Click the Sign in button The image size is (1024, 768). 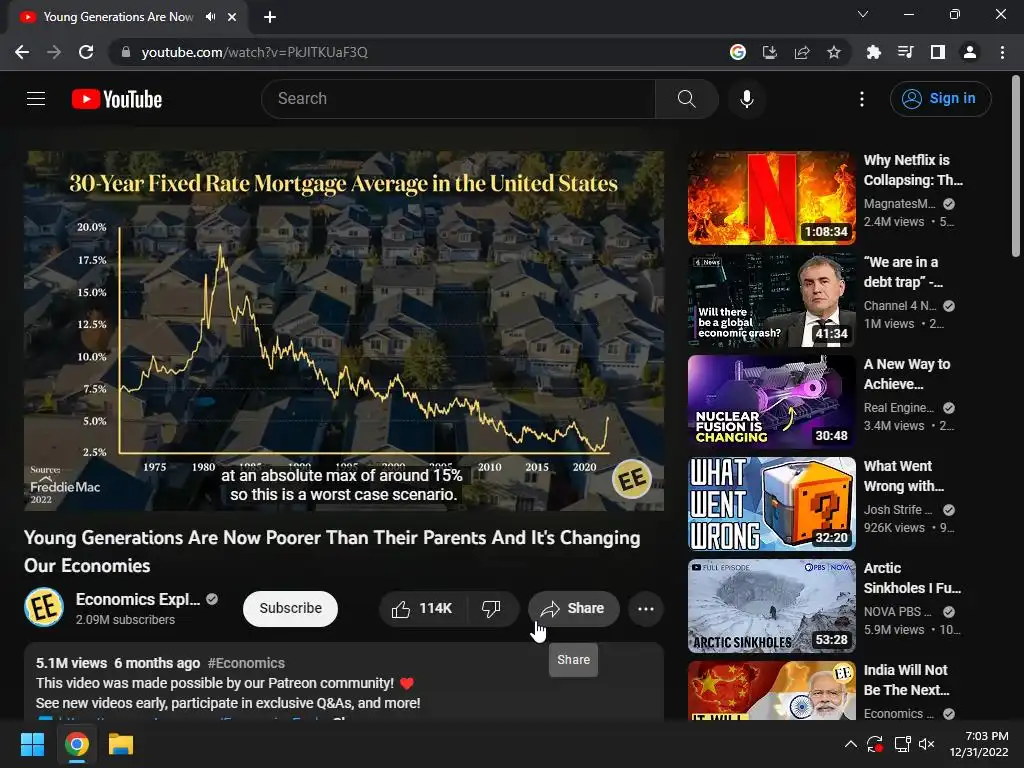(x=940, y=99)
